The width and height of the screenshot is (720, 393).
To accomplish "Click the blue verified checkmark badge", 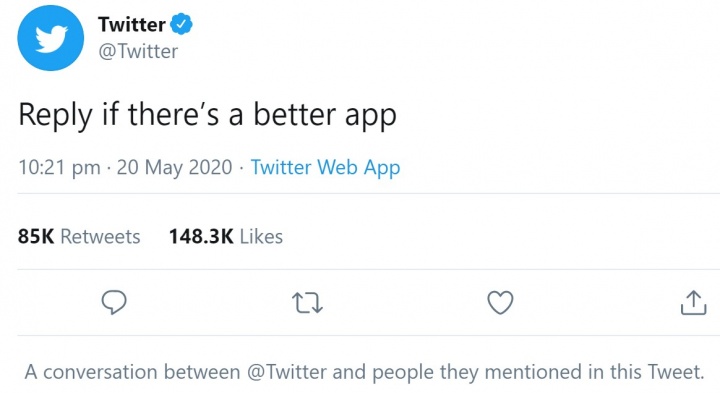I will pos(181,24).
